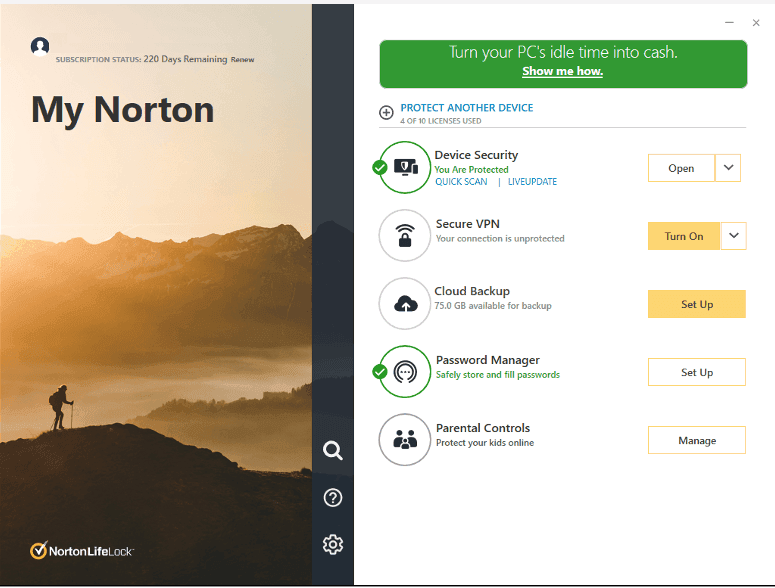The height and width of the screenshot is (588, 775).
Task: Click the green checkmark on Password Manager
Action: 380,372
